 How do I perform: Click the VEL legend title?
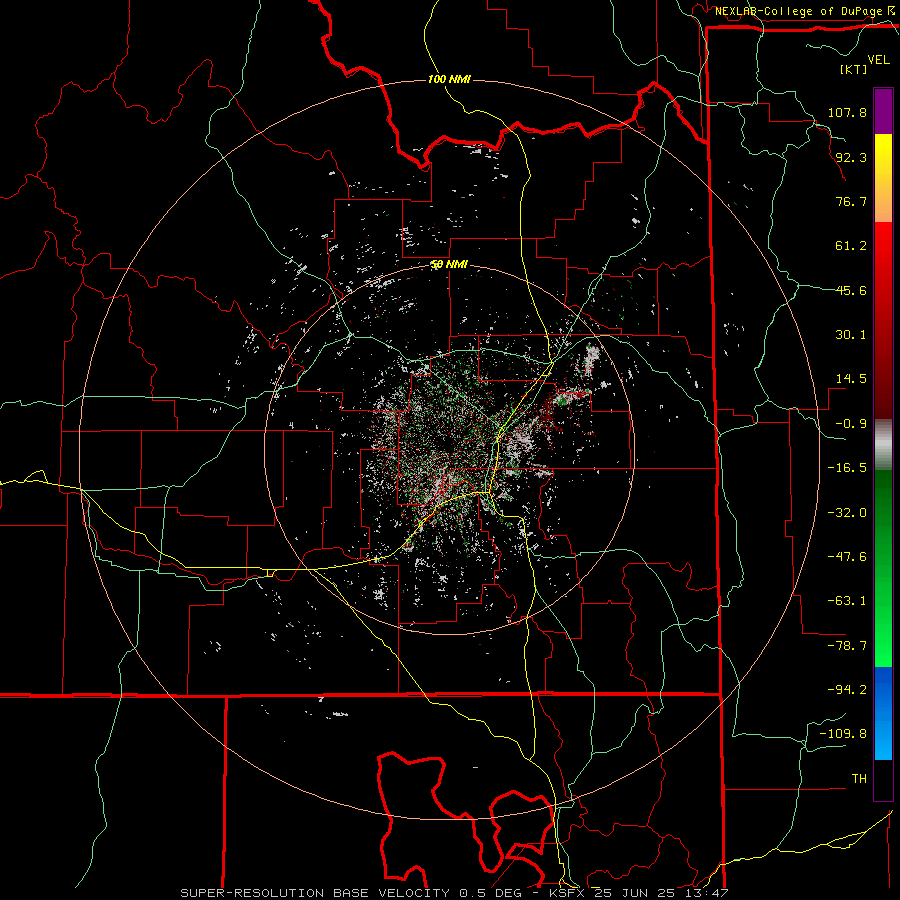(878, 60)
